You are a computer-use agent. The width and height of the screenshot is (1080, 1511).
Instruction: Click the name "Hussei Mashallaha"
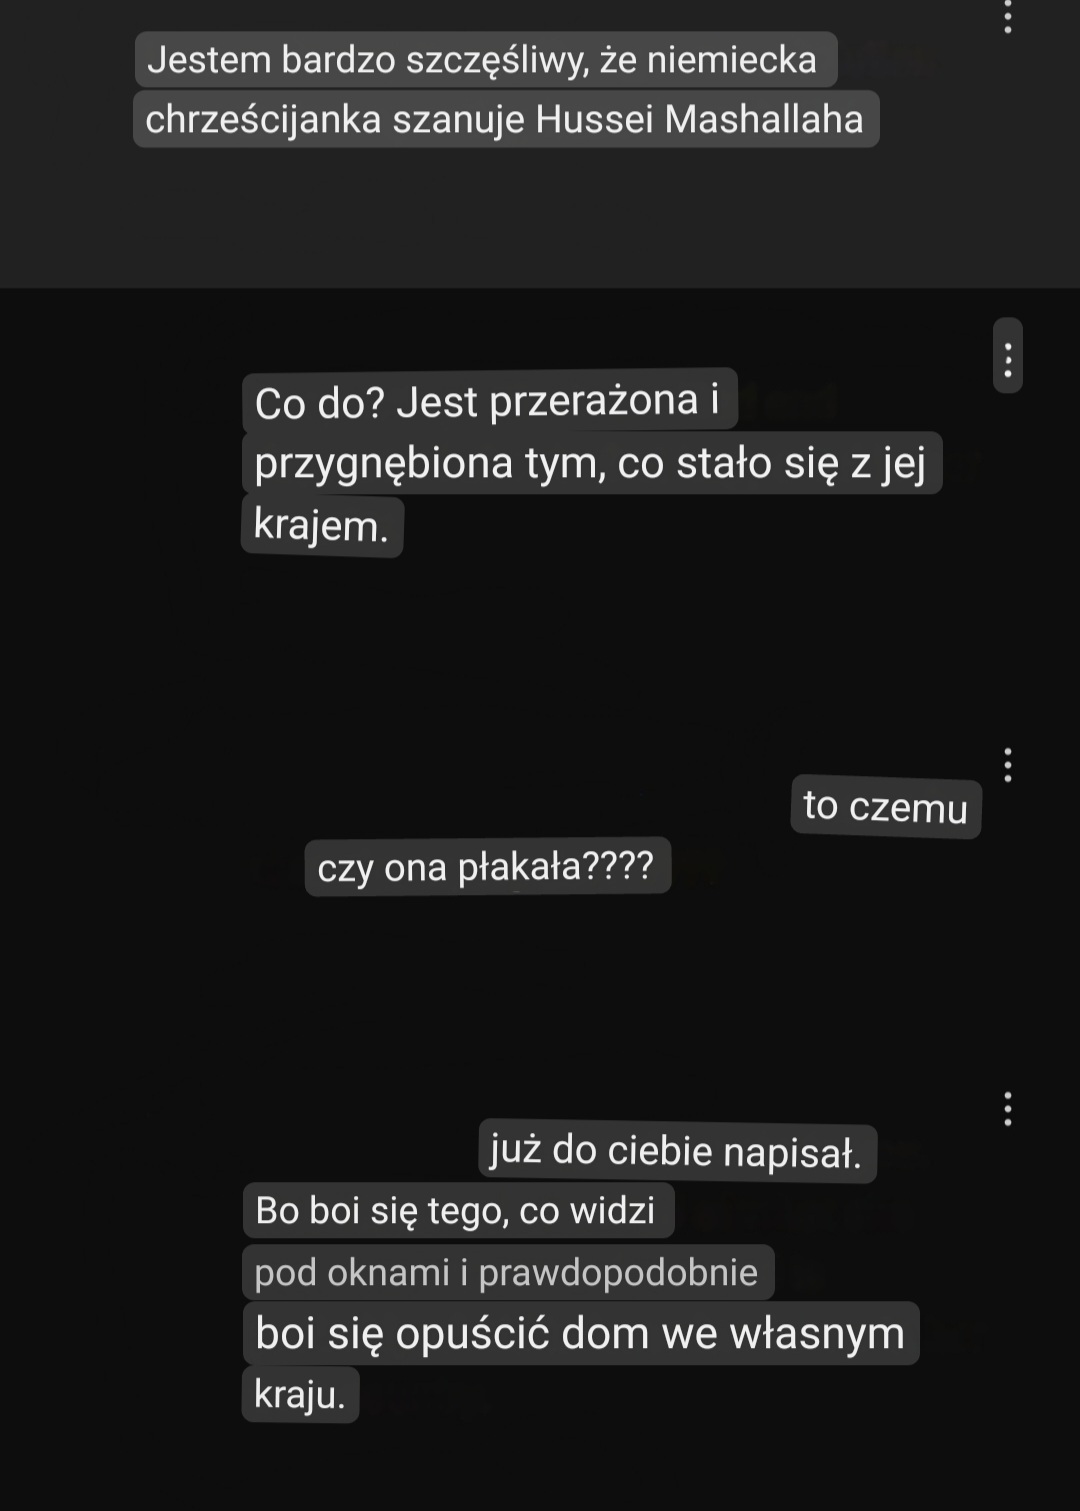(x=699, y=120)
